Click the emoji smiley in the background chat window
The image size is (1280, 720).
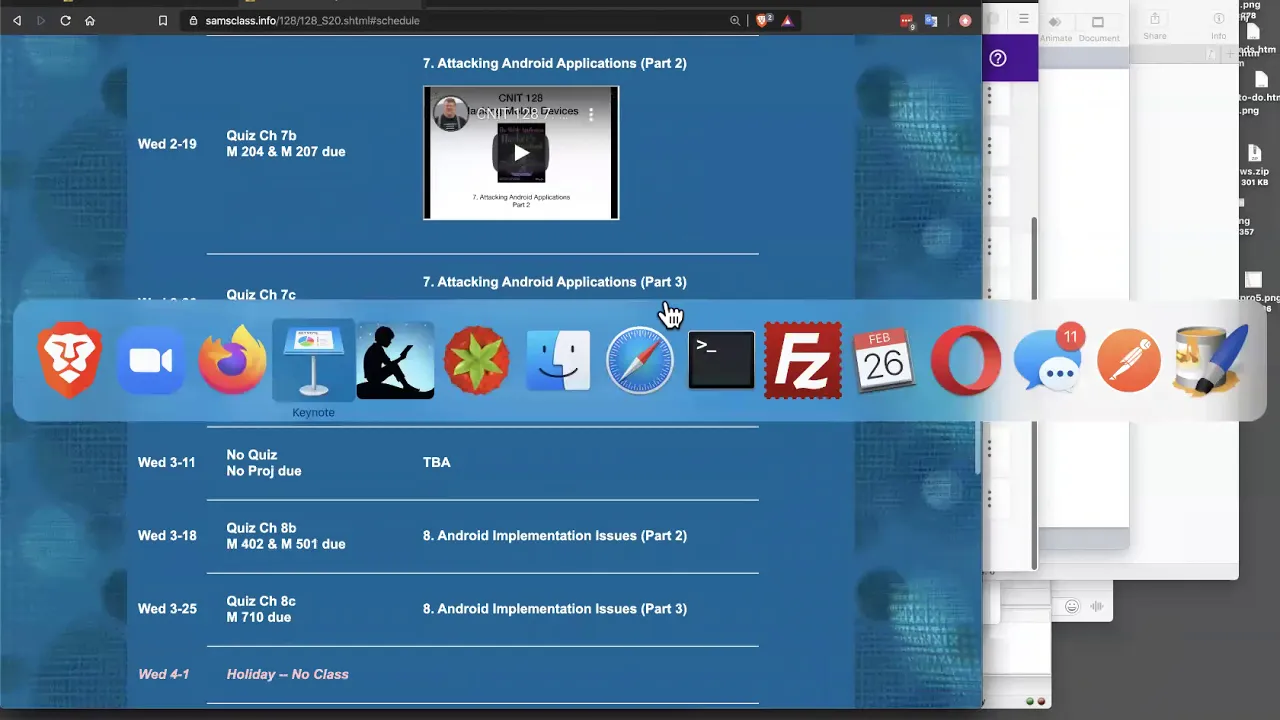click(x=1072, y=606)
